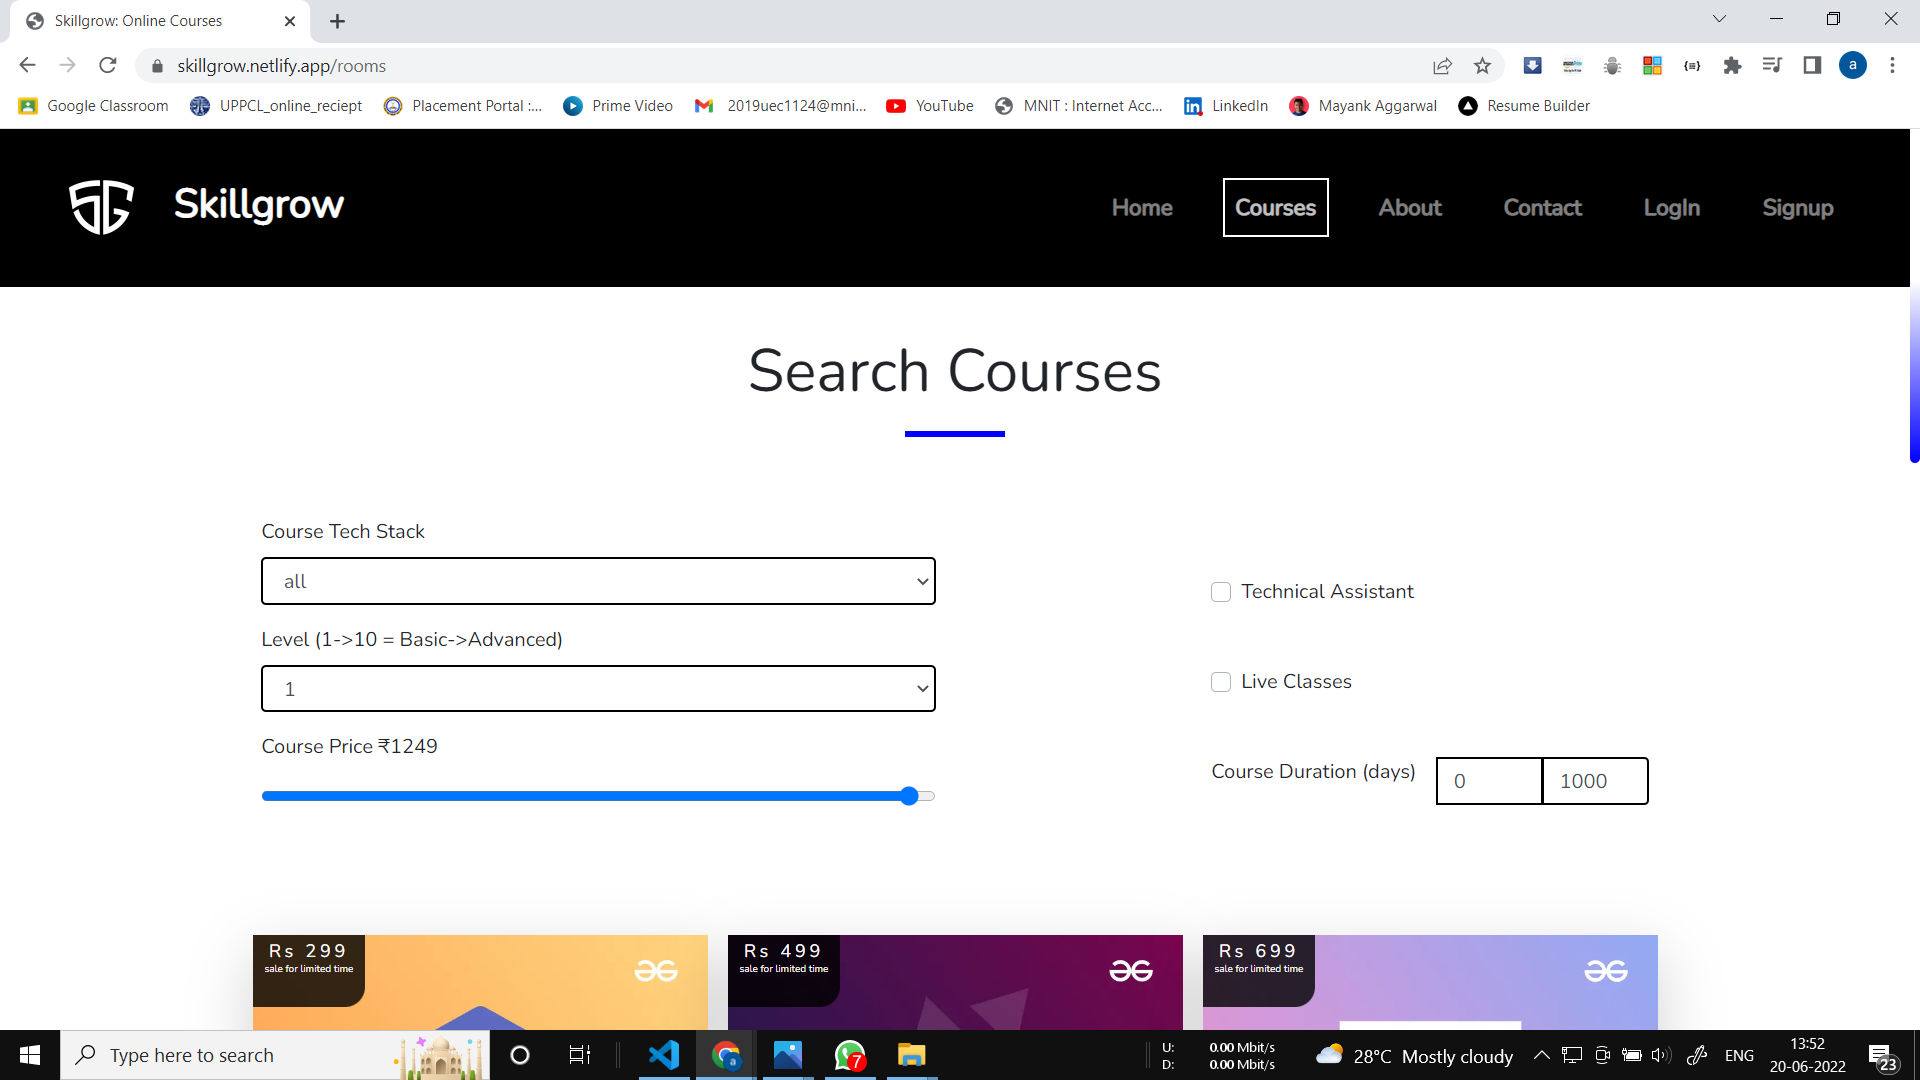Click the browser reload page icon
This screenshot has height=1080, width=1920.
108,66
